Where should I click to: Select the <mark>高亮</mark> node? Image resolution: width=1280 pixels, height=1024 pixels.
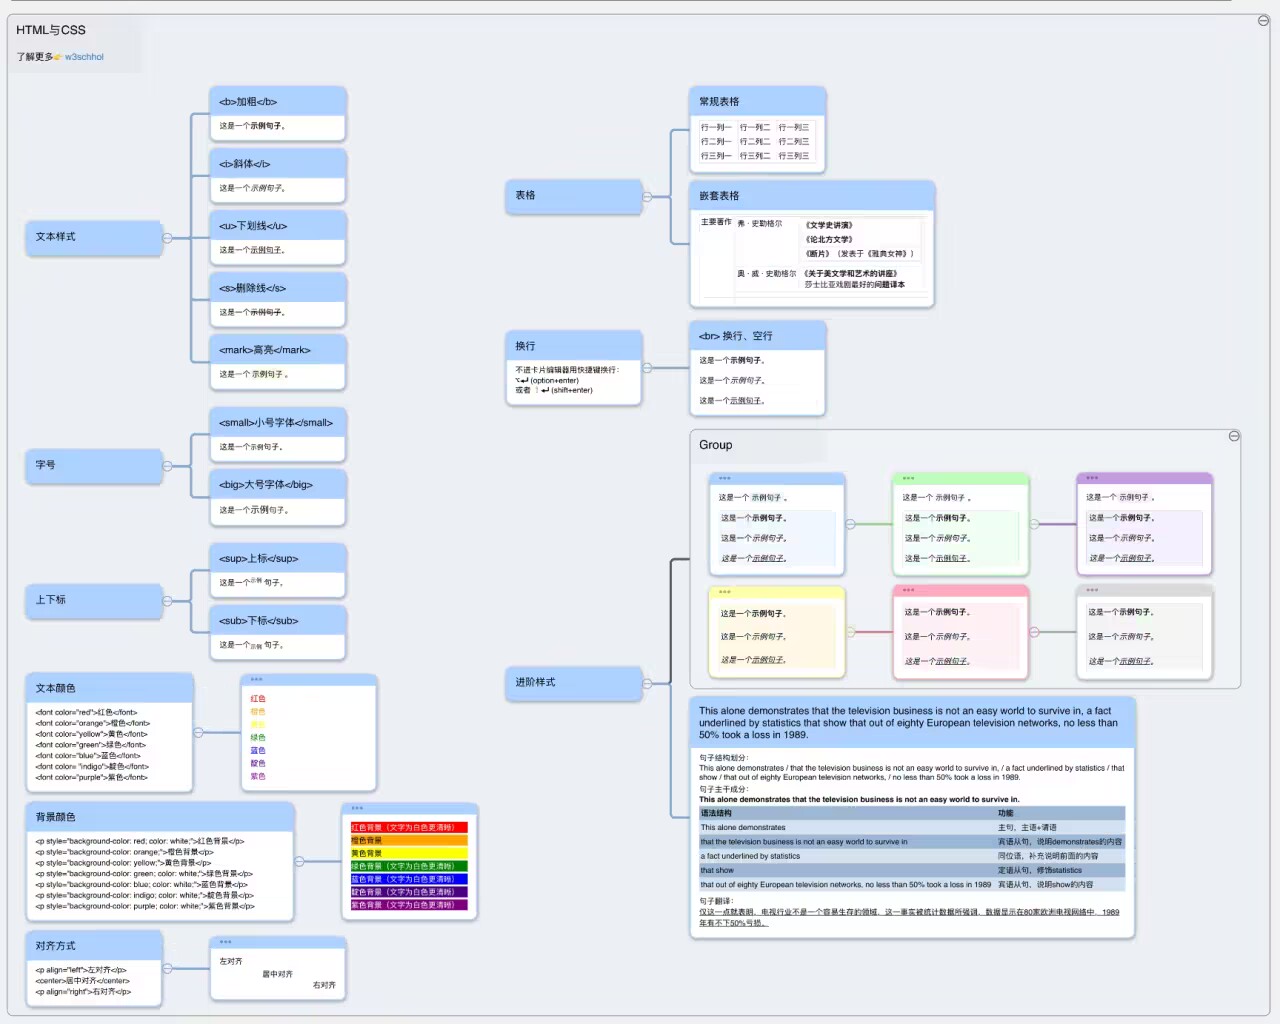point(277,350)
